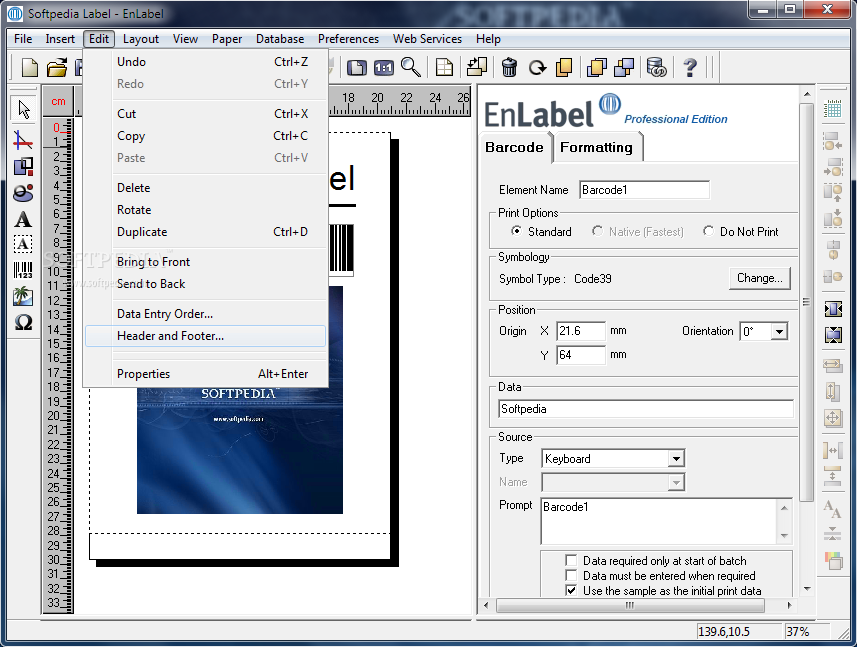
Task: Click the Origin Y value field
Action: (581, 355)
